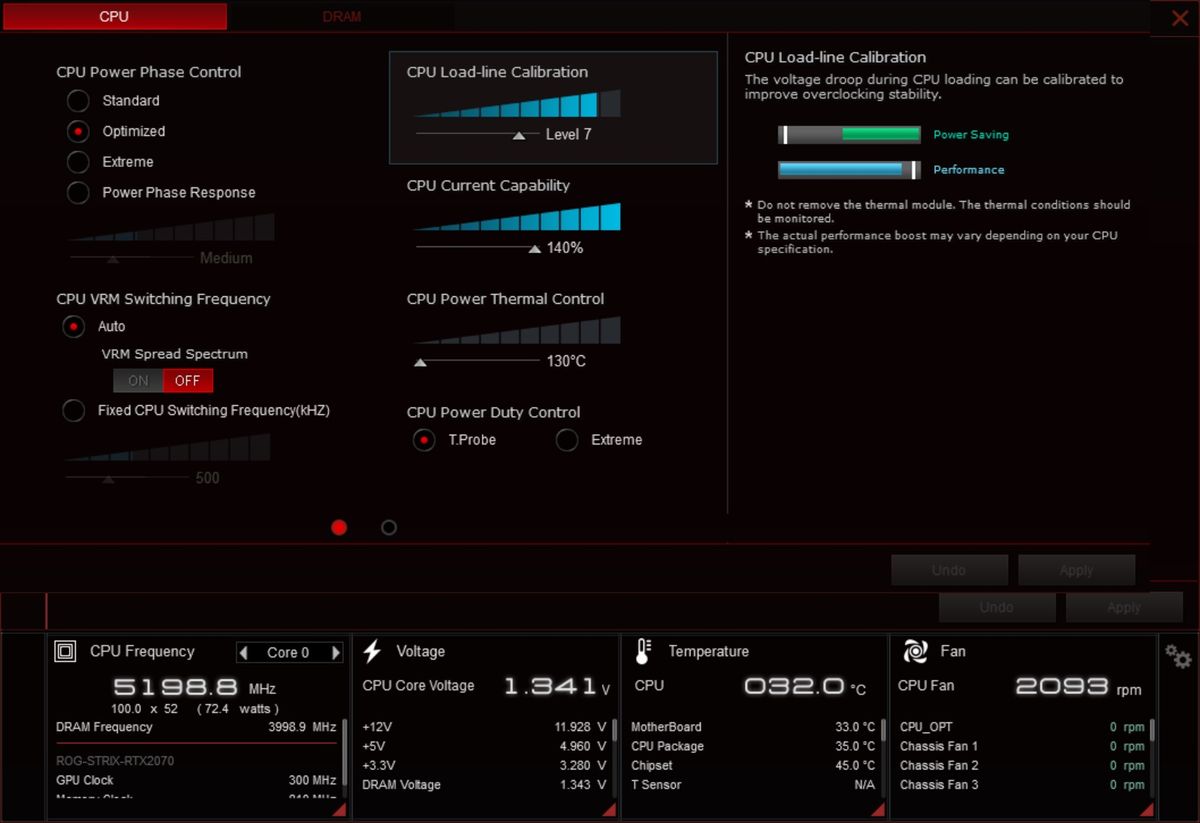Click the lower Apply button

[x=1124, y=607]
